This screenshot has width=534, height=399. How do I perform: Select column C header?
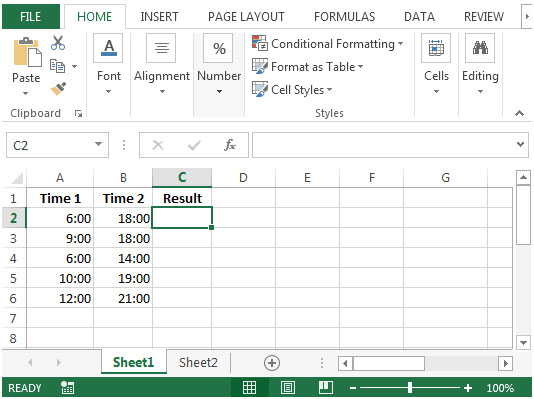[x=182, y=177]
